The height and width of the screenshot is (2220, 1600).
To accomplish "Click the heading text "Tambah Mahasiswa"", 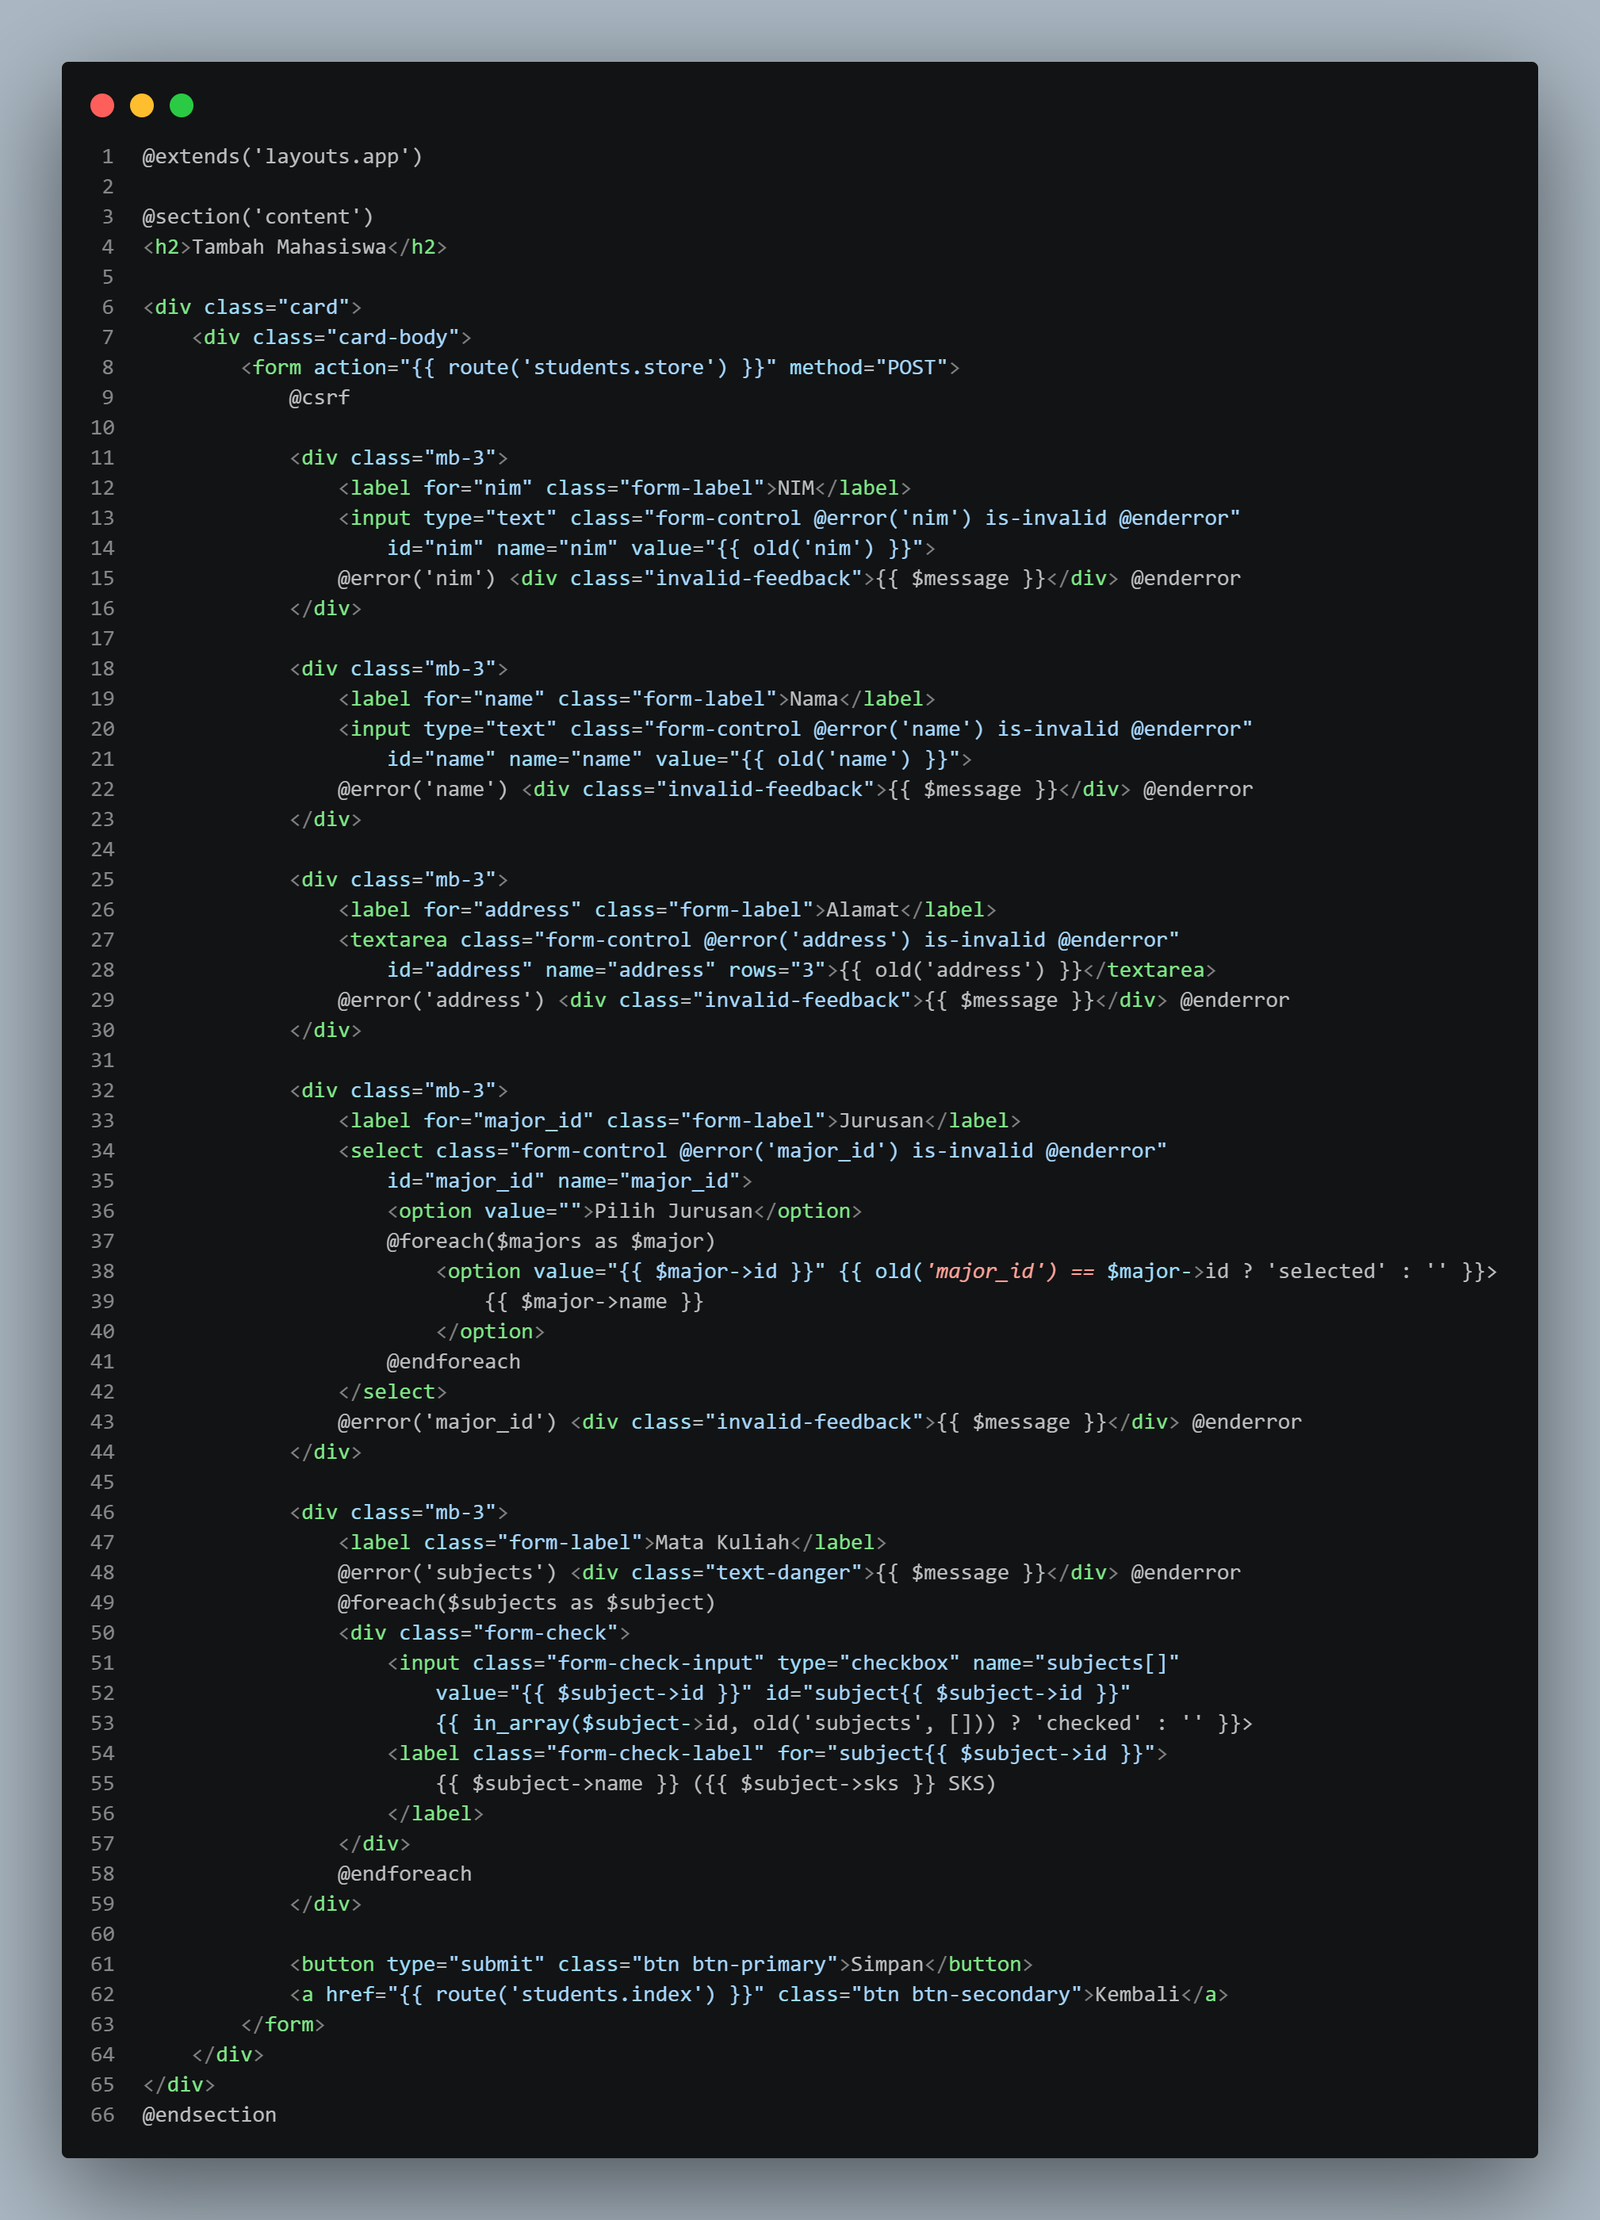I will (x=289, y=247).
